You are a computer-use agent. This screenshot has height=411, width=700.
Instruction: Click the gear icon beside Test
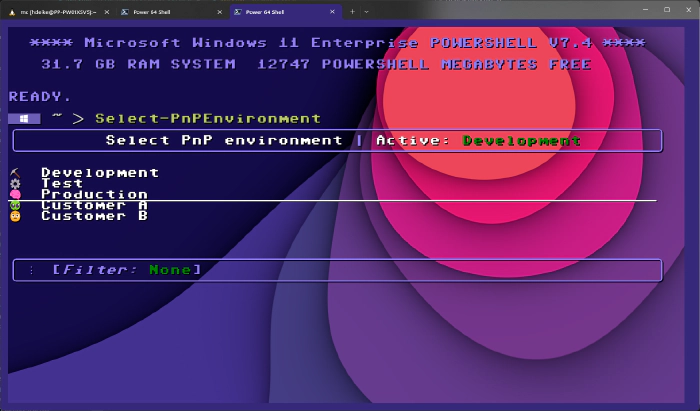click(x=15, y=184)
